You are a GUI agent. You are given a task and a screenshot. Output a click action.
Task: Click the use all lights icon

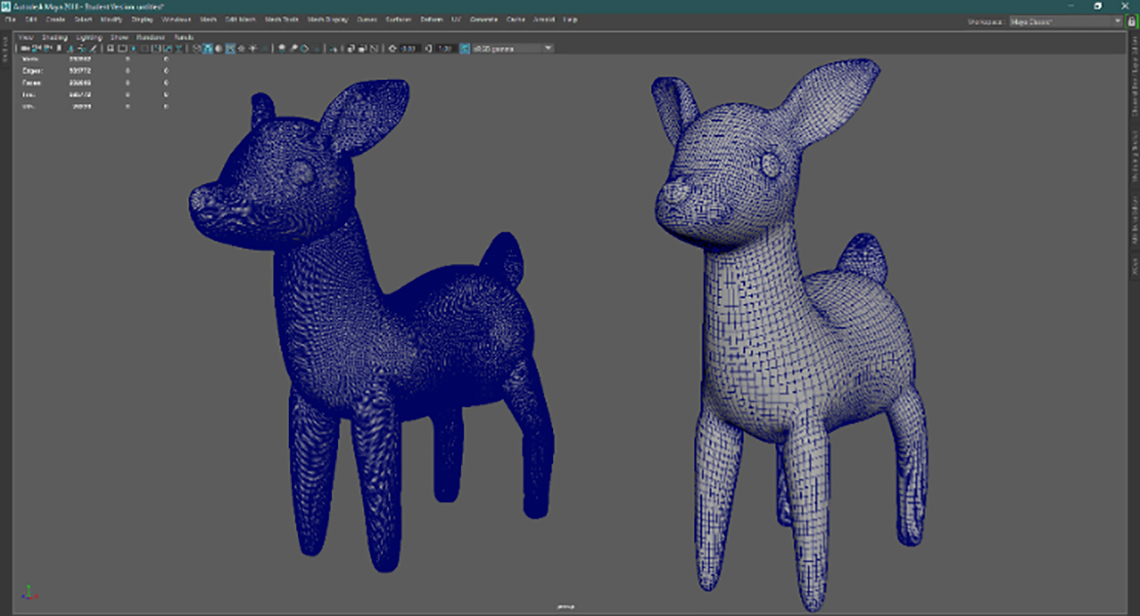(x=252, y=48)
